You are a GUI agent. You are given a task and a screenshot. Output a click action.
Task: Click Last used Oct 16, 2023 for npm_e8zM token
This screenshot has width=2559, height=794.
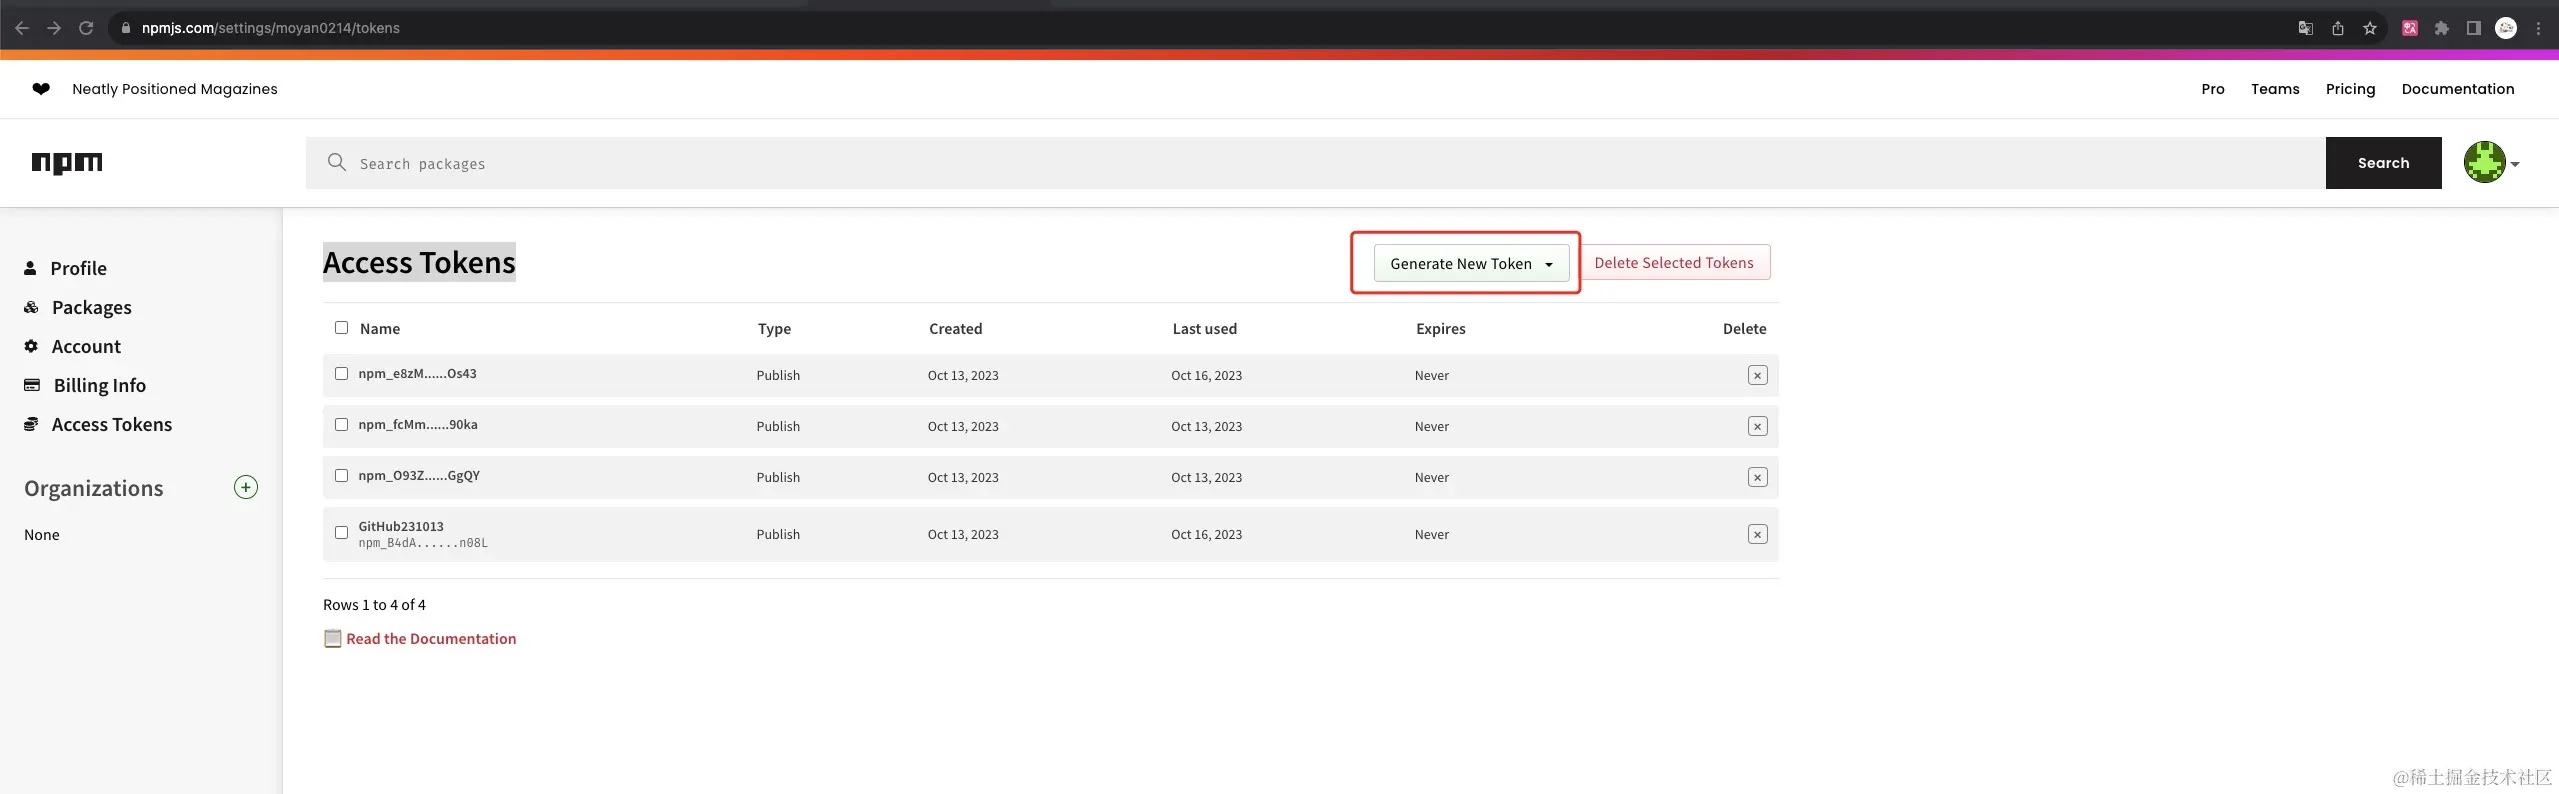click(x=1206, y=375)
